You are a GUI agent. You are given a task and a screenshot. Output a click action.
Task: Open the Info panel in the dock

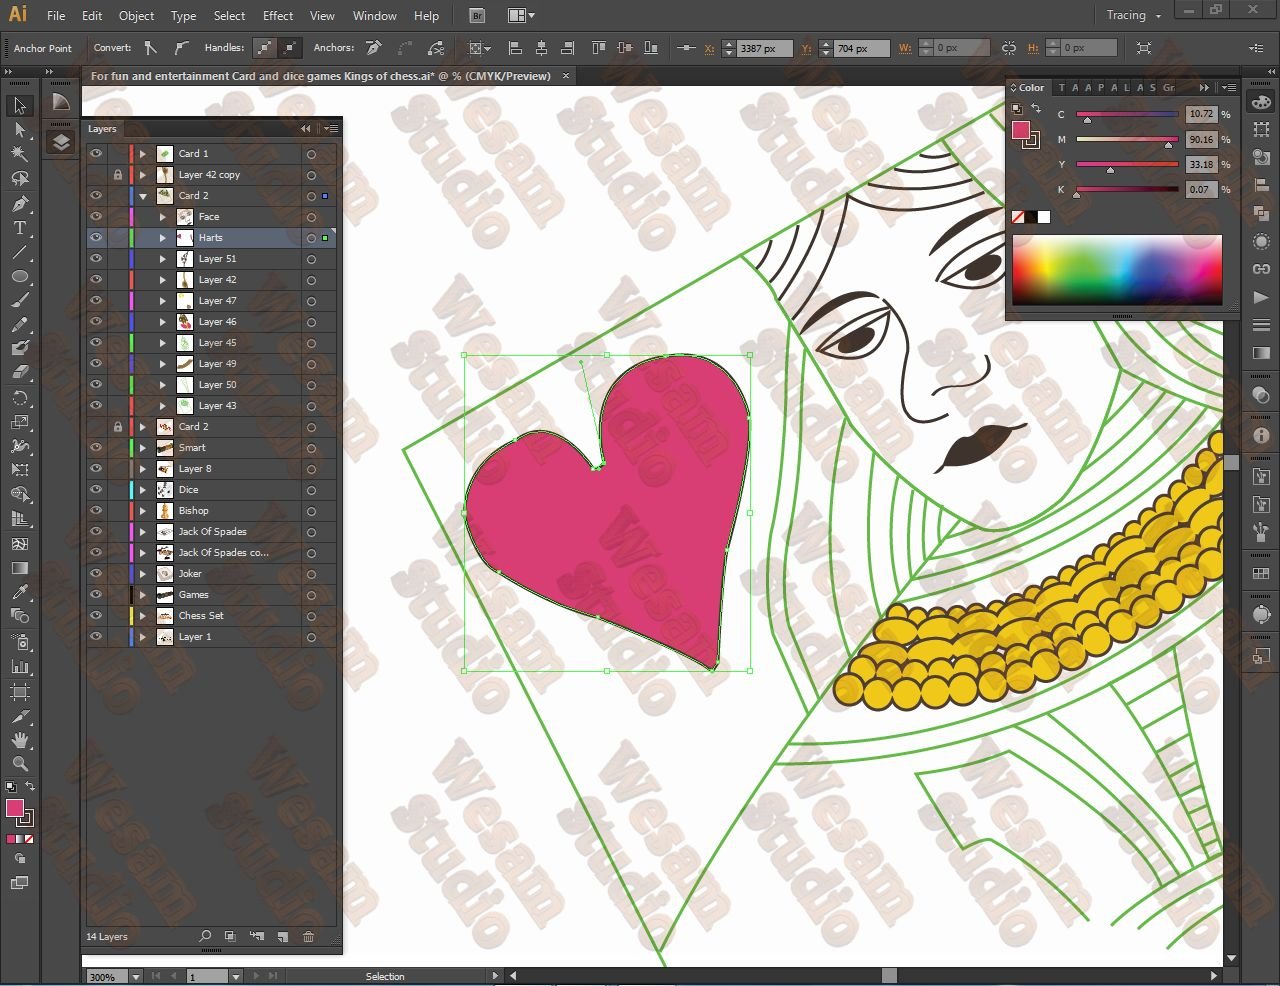coord(1261,436)
